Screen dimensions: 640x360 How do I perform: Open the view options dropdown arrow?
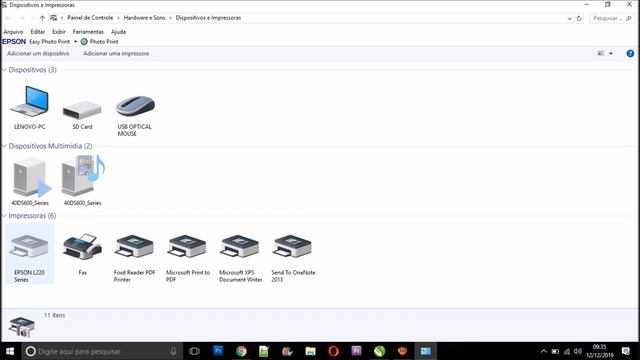[611, 53]
